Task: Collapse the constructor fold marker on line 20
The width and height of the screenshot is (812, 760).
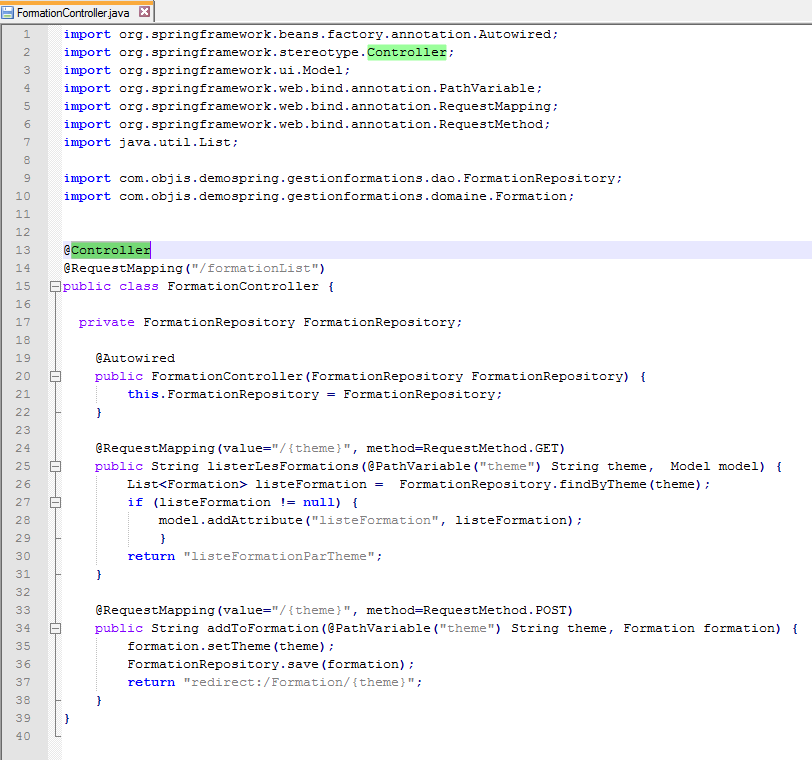Action: (55, 376)
